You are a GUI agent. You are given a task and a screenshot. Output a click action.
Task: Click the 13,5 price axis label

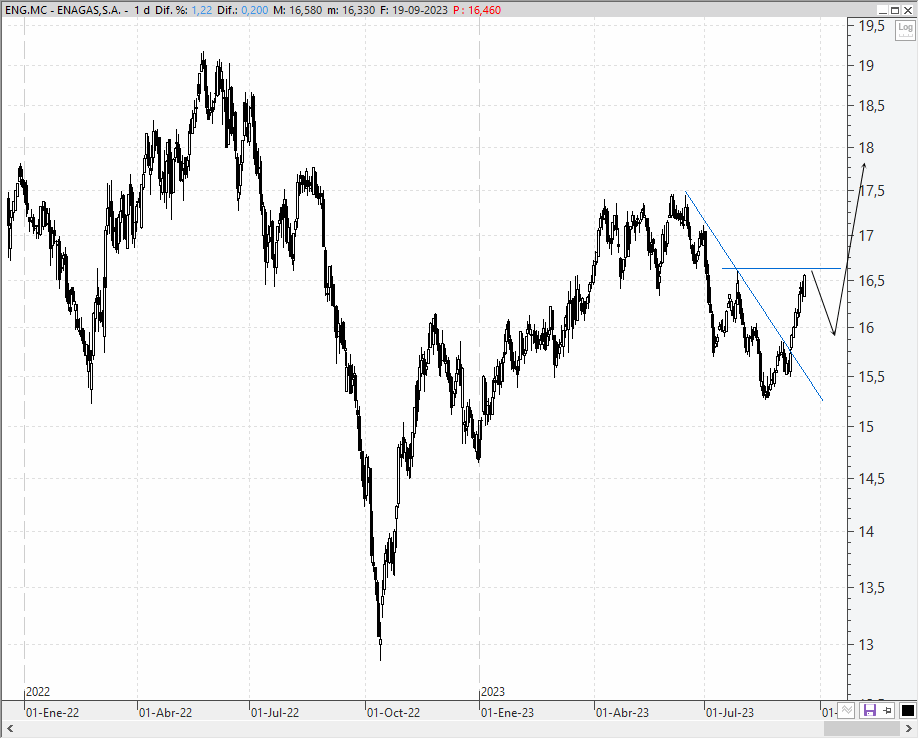click(872, 588)
